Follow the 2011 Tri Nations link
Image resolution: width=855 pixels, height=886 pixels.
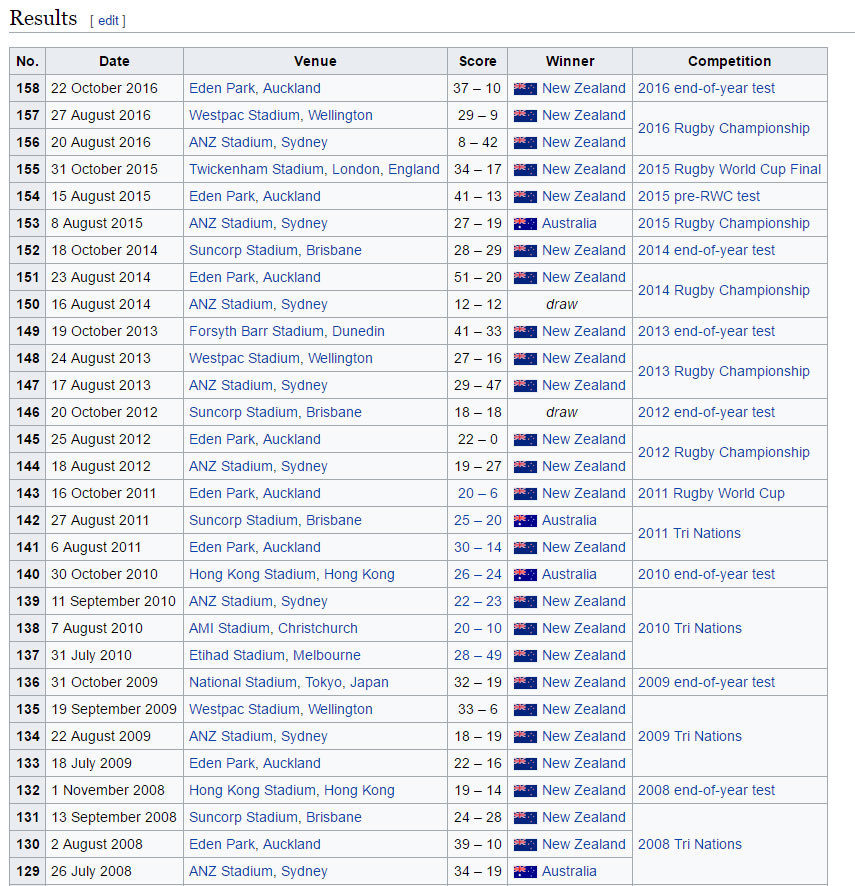689,533
